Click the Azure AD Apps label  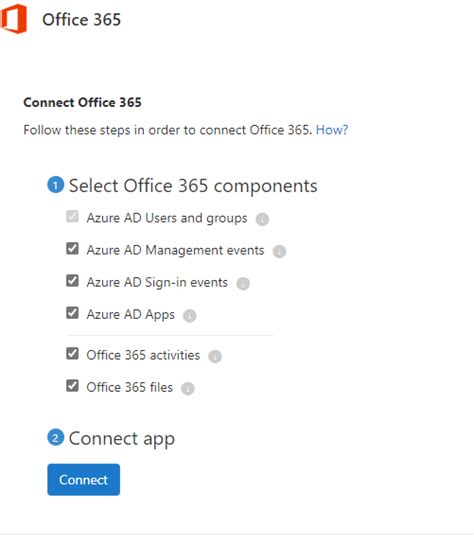(x=130, y=315)
